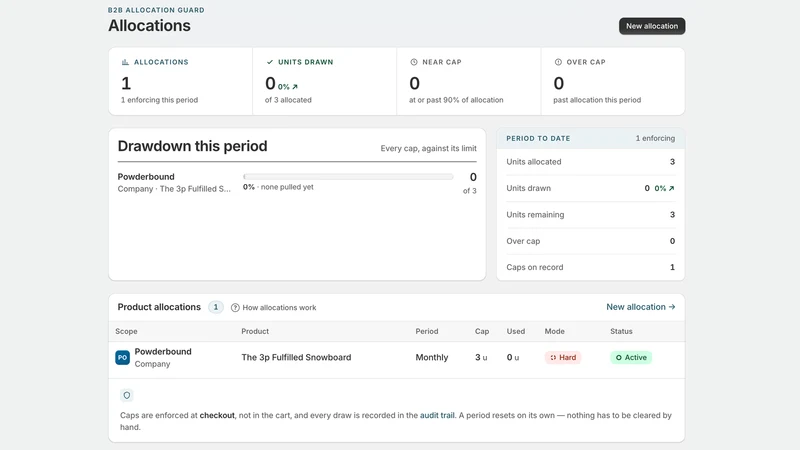Viewport: 800px width, 450px height.
Task: Click the Monthly period cell
Action: [x=432, y=358]
